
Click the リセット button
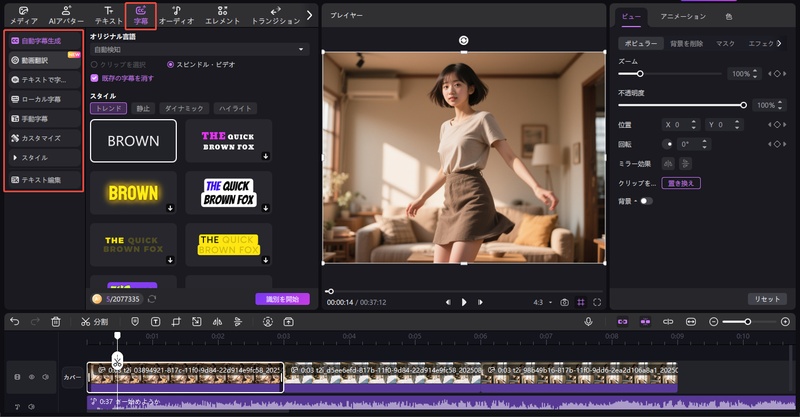767,299
